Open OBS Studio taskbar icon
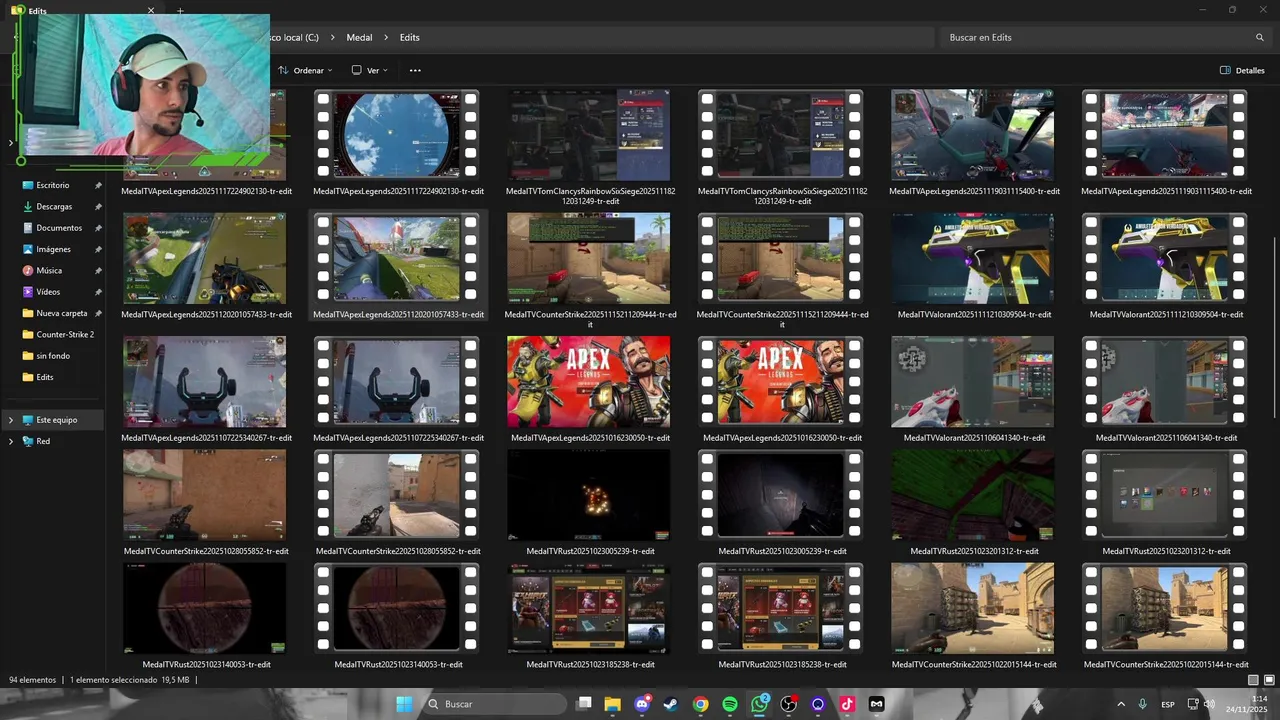The image size is (1280, 720). tap(789, 704)
